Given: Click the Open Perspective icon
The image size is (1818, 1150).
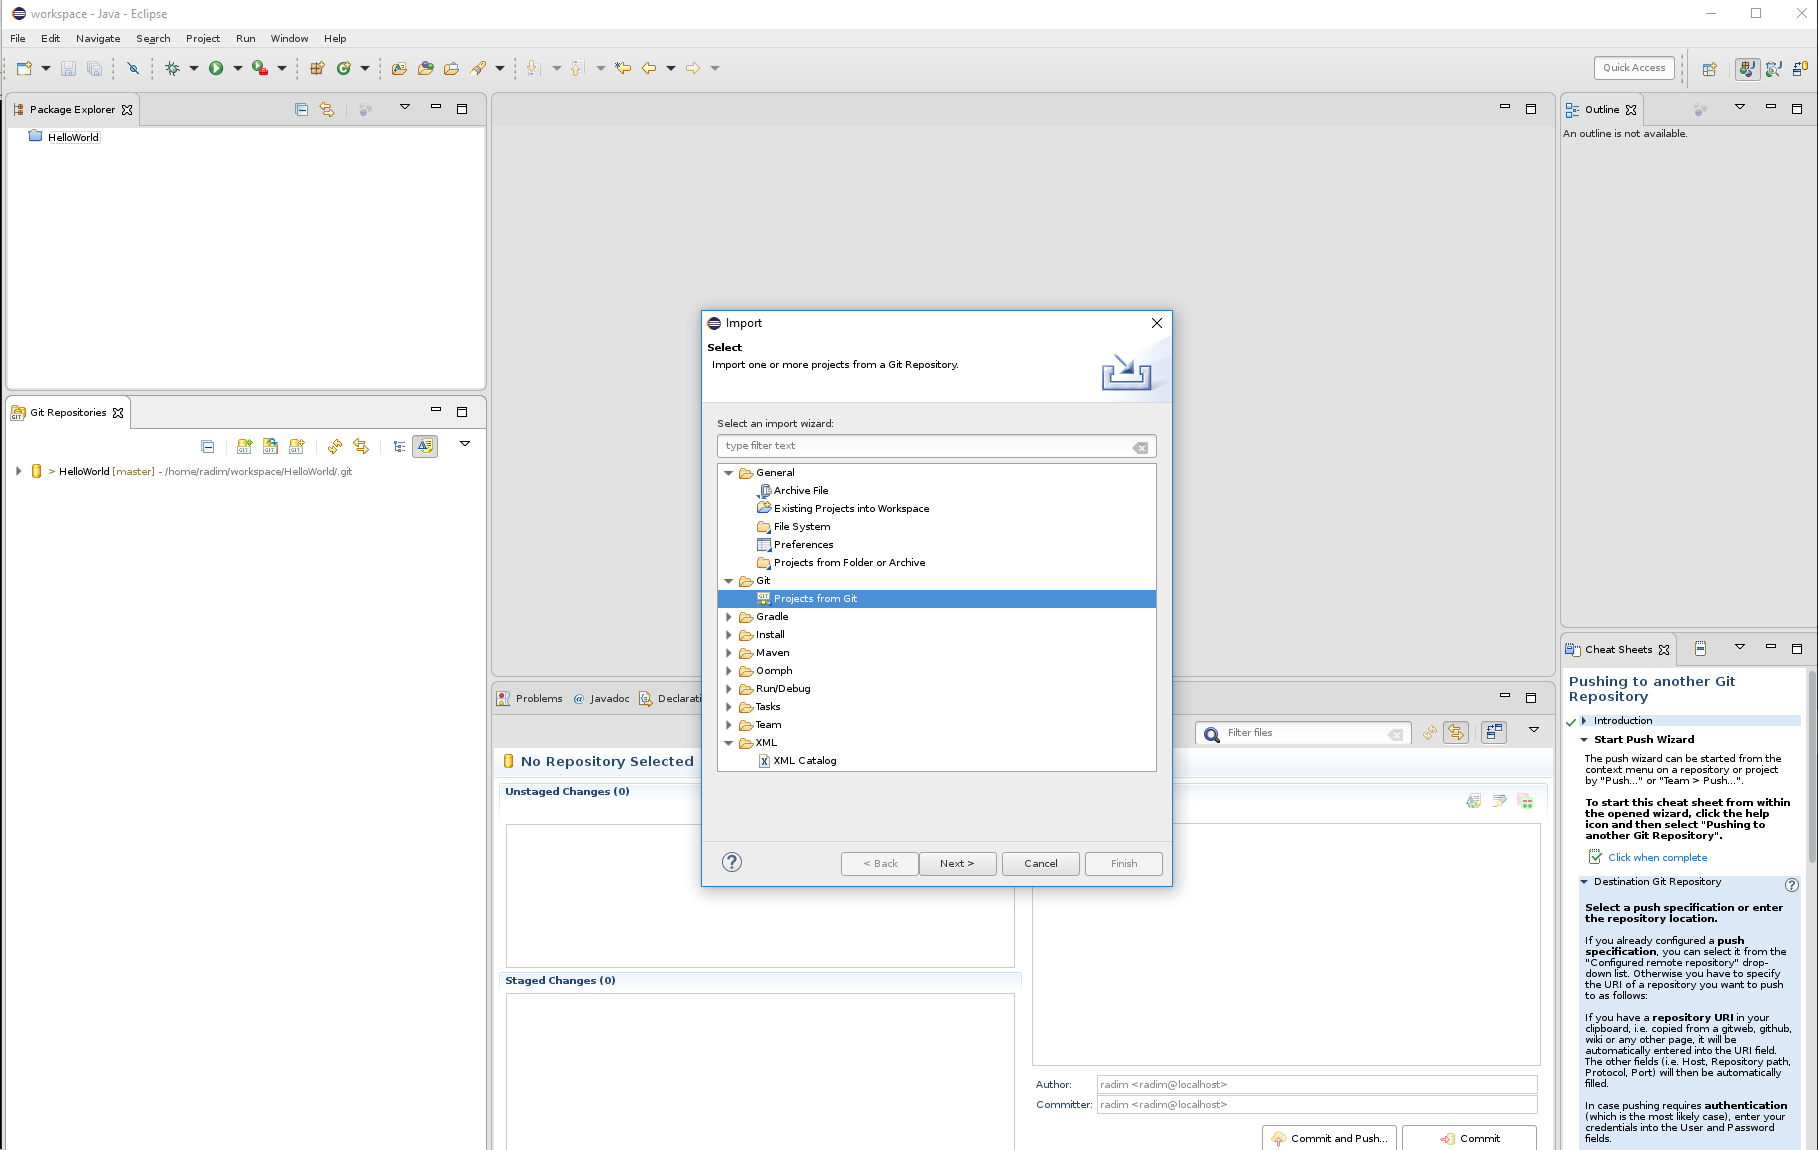Looking at the screenshot, I should (1710, 68).
